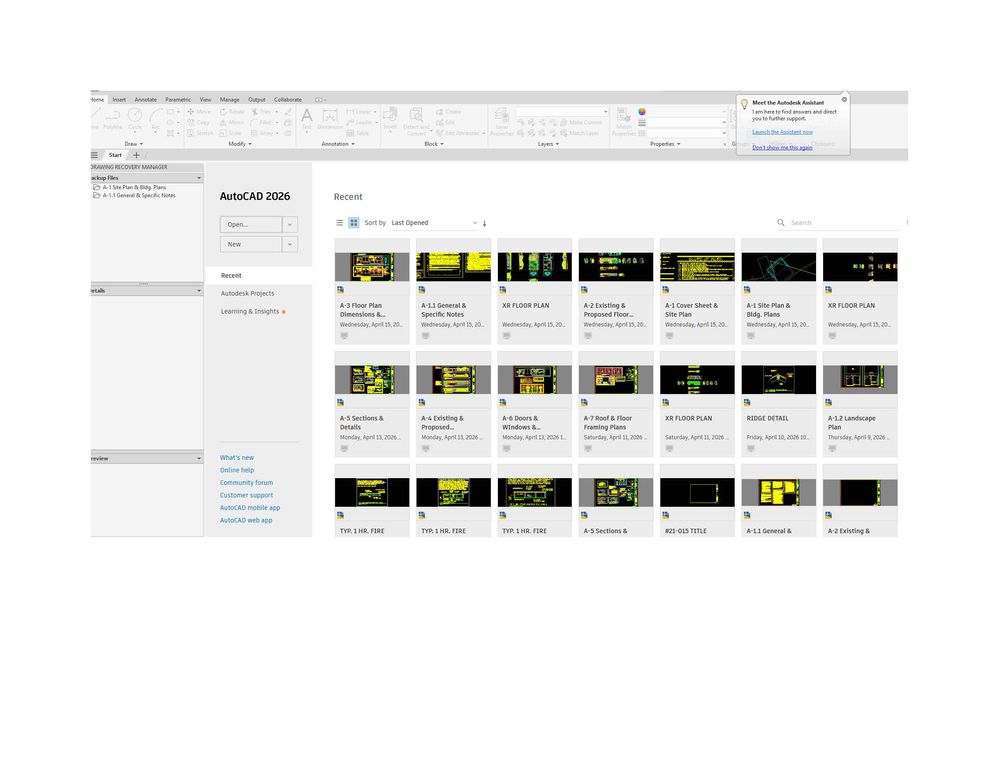Activate the Copy modify tool

point(199,122)
